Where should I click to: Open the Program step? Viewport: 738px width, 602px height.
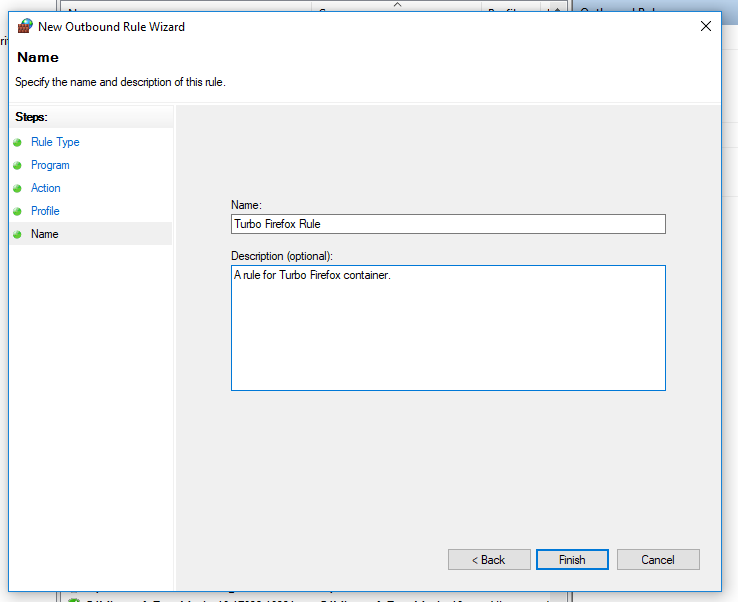click(x=50, y=165)
